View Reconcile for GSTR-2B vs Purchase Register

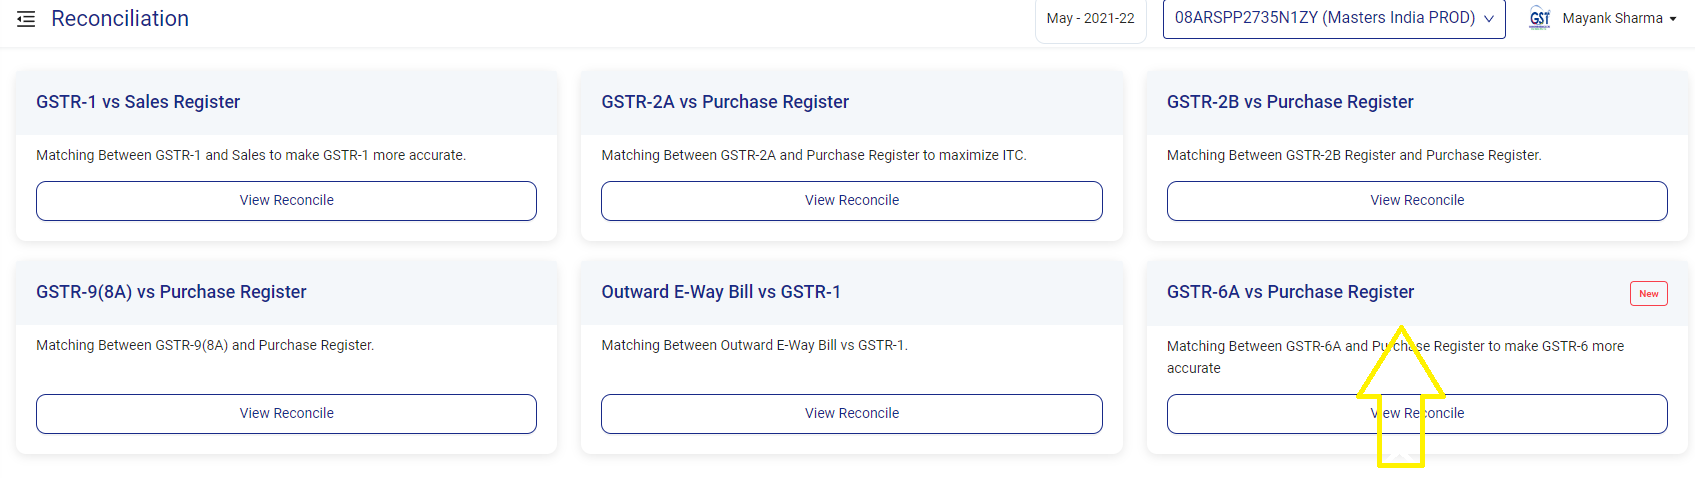pos(1416,201)
